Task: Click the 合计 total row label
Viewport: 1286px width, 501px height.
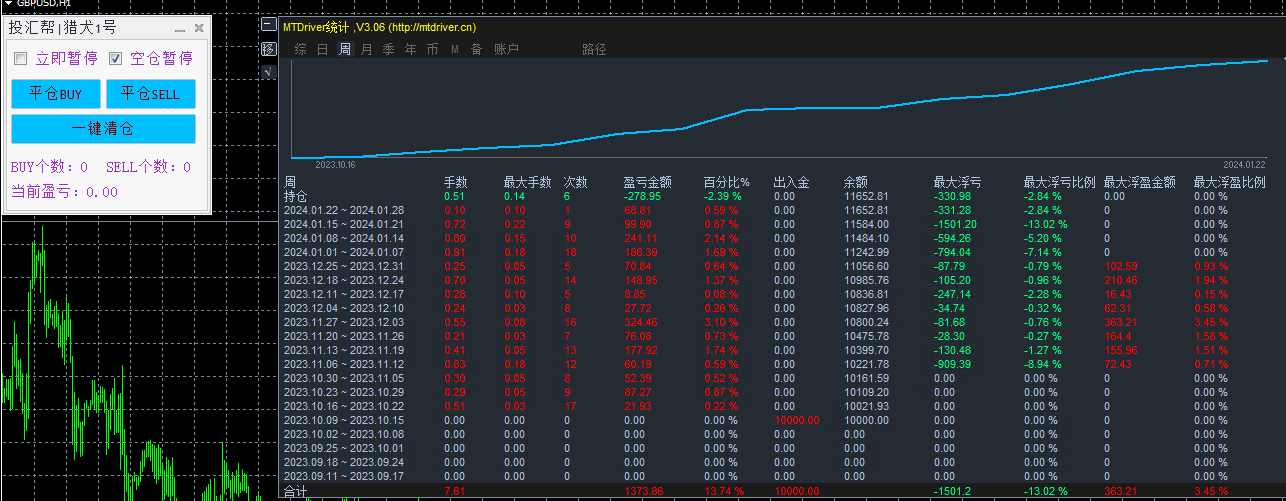Action: click(296, 493)
